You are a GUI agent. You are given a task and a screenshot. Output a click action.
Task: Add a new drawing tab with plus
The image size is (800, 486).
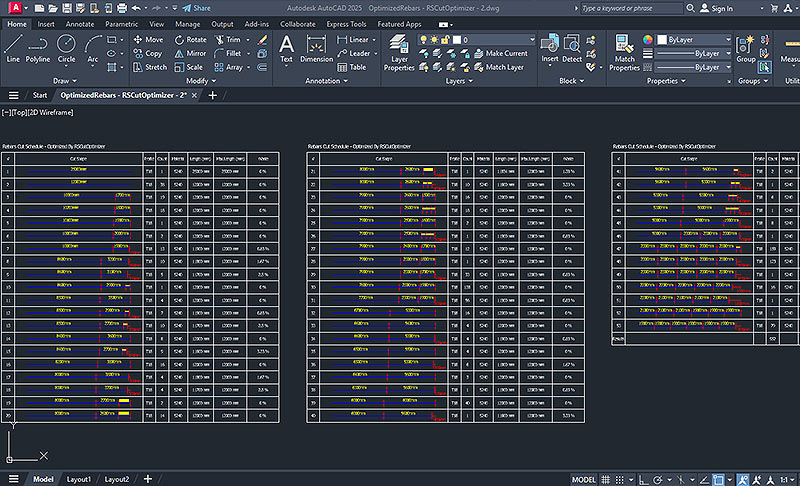click(x=213, y=95)
